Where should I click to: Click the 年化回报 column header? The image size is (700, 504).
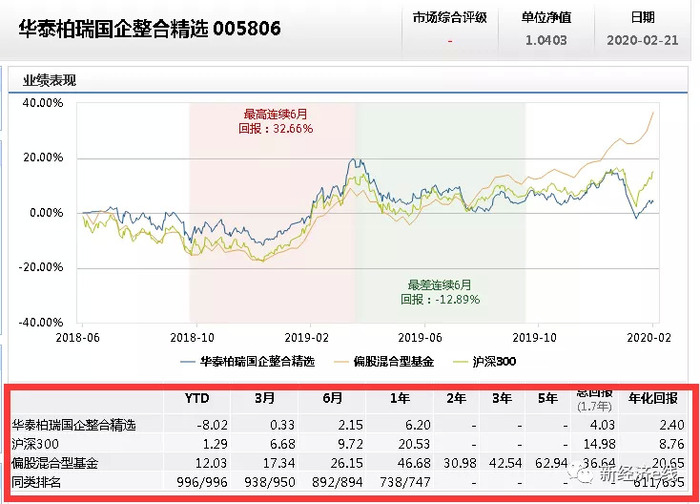pyautogui.click(x=653, y=398)
